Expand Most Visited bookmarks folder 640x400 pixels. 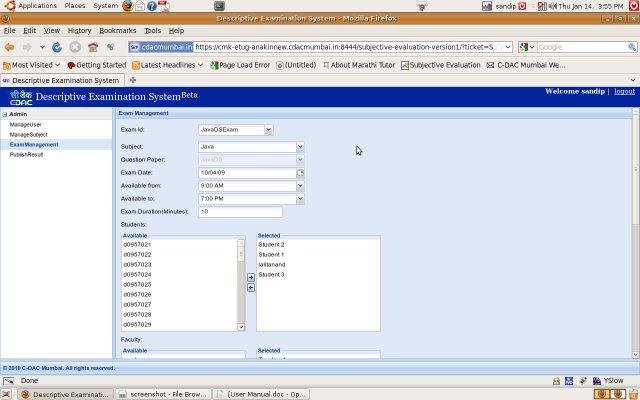pos(31,65)
